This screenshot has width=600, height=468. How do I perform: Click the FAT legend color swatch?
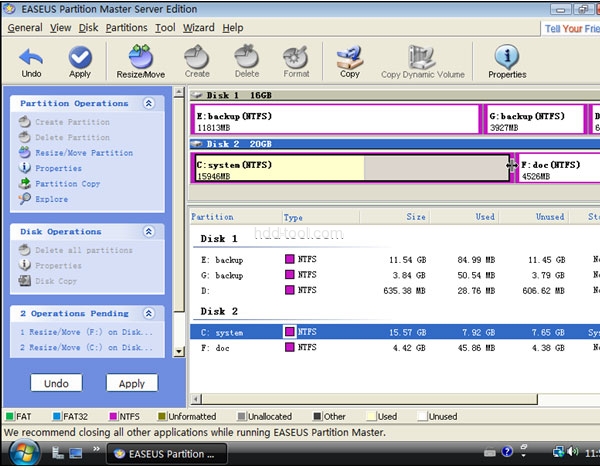tap(10, 416)
